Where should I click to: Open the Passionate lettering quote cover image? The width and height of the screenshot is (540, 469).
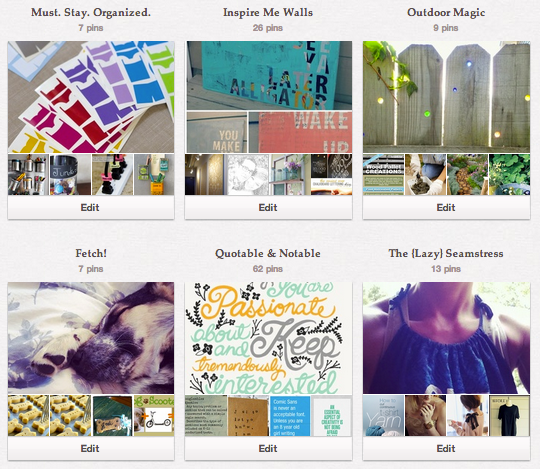[268, 338]
